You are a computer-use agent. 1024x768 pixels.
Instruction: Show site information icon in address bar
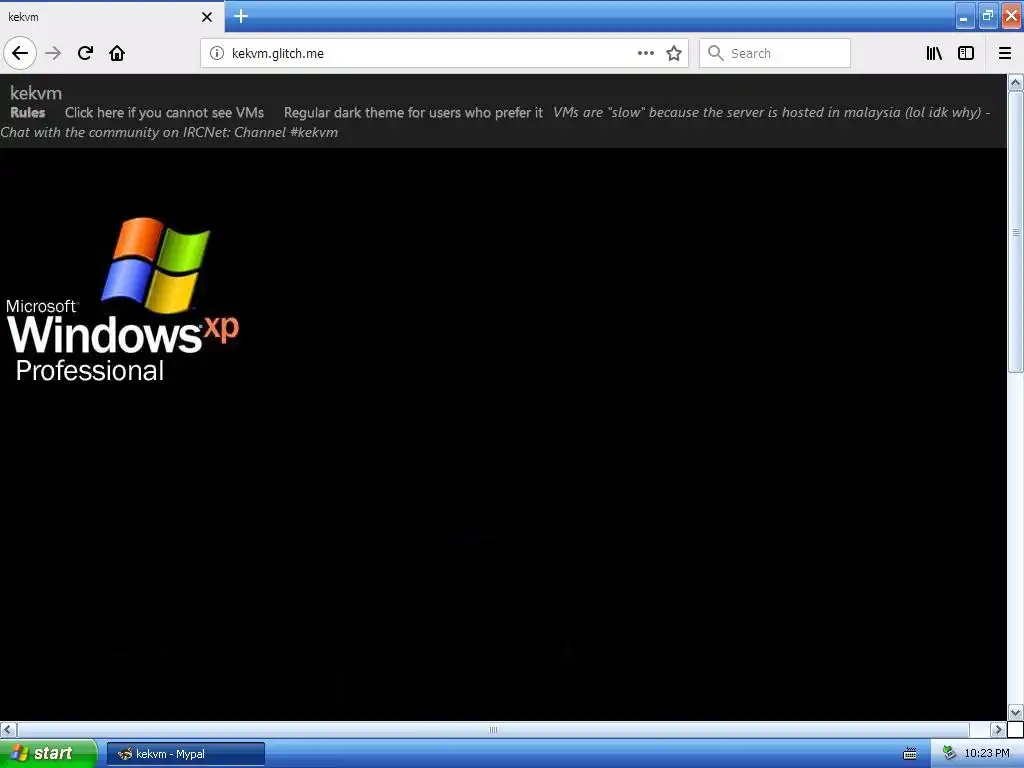(x=217, y=53)
